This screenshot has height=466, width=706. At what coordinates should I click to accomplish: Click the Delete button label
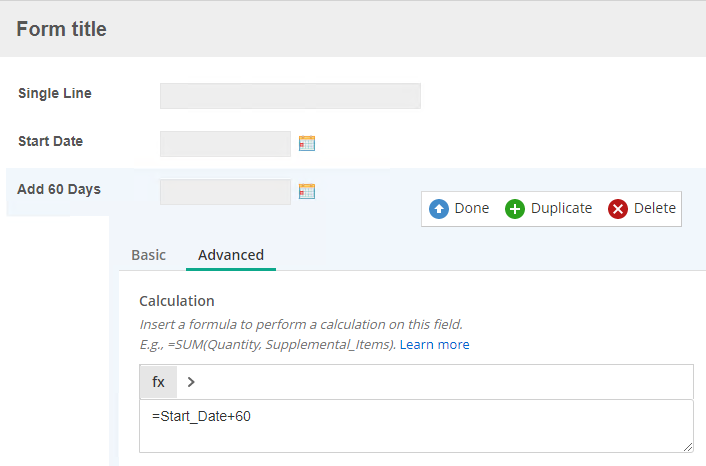(655, 208)
